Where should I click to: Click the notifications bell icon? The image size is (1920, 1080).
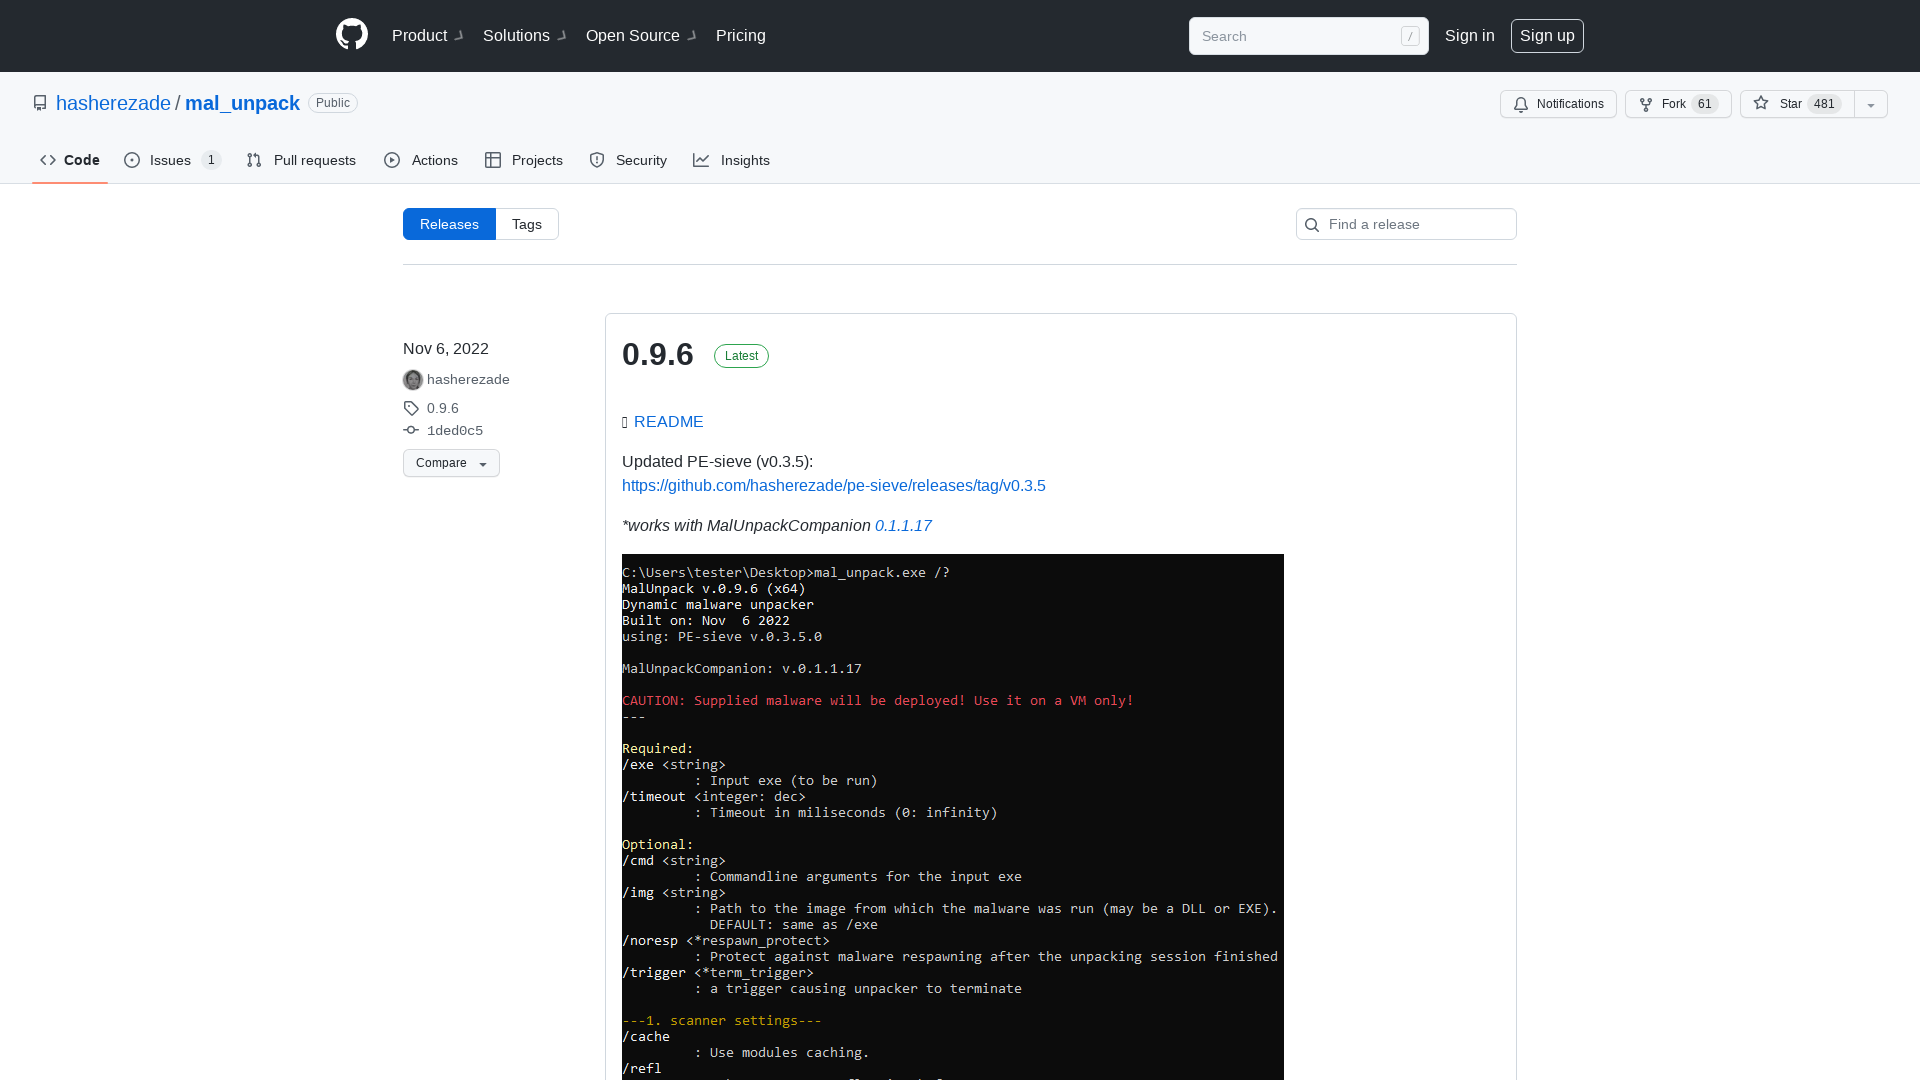[x=1521, y=104]
